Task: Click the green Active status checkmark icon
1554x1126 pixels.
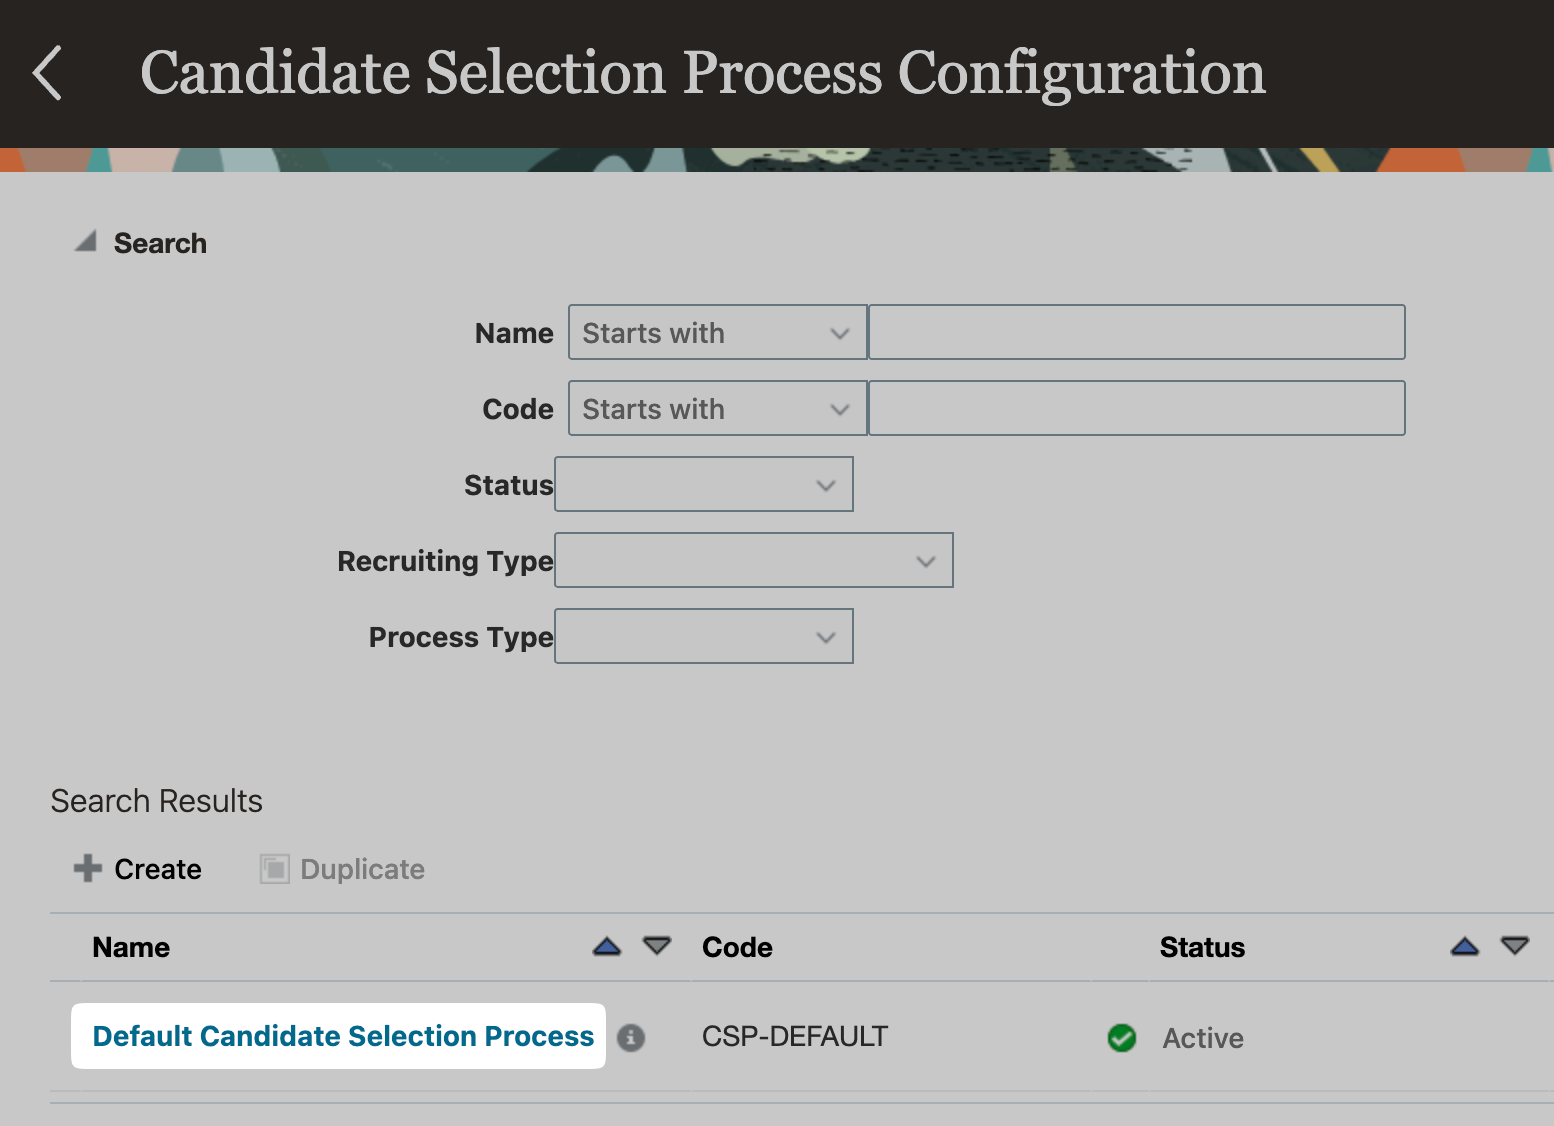Action: click(x=1122, y=1038)
